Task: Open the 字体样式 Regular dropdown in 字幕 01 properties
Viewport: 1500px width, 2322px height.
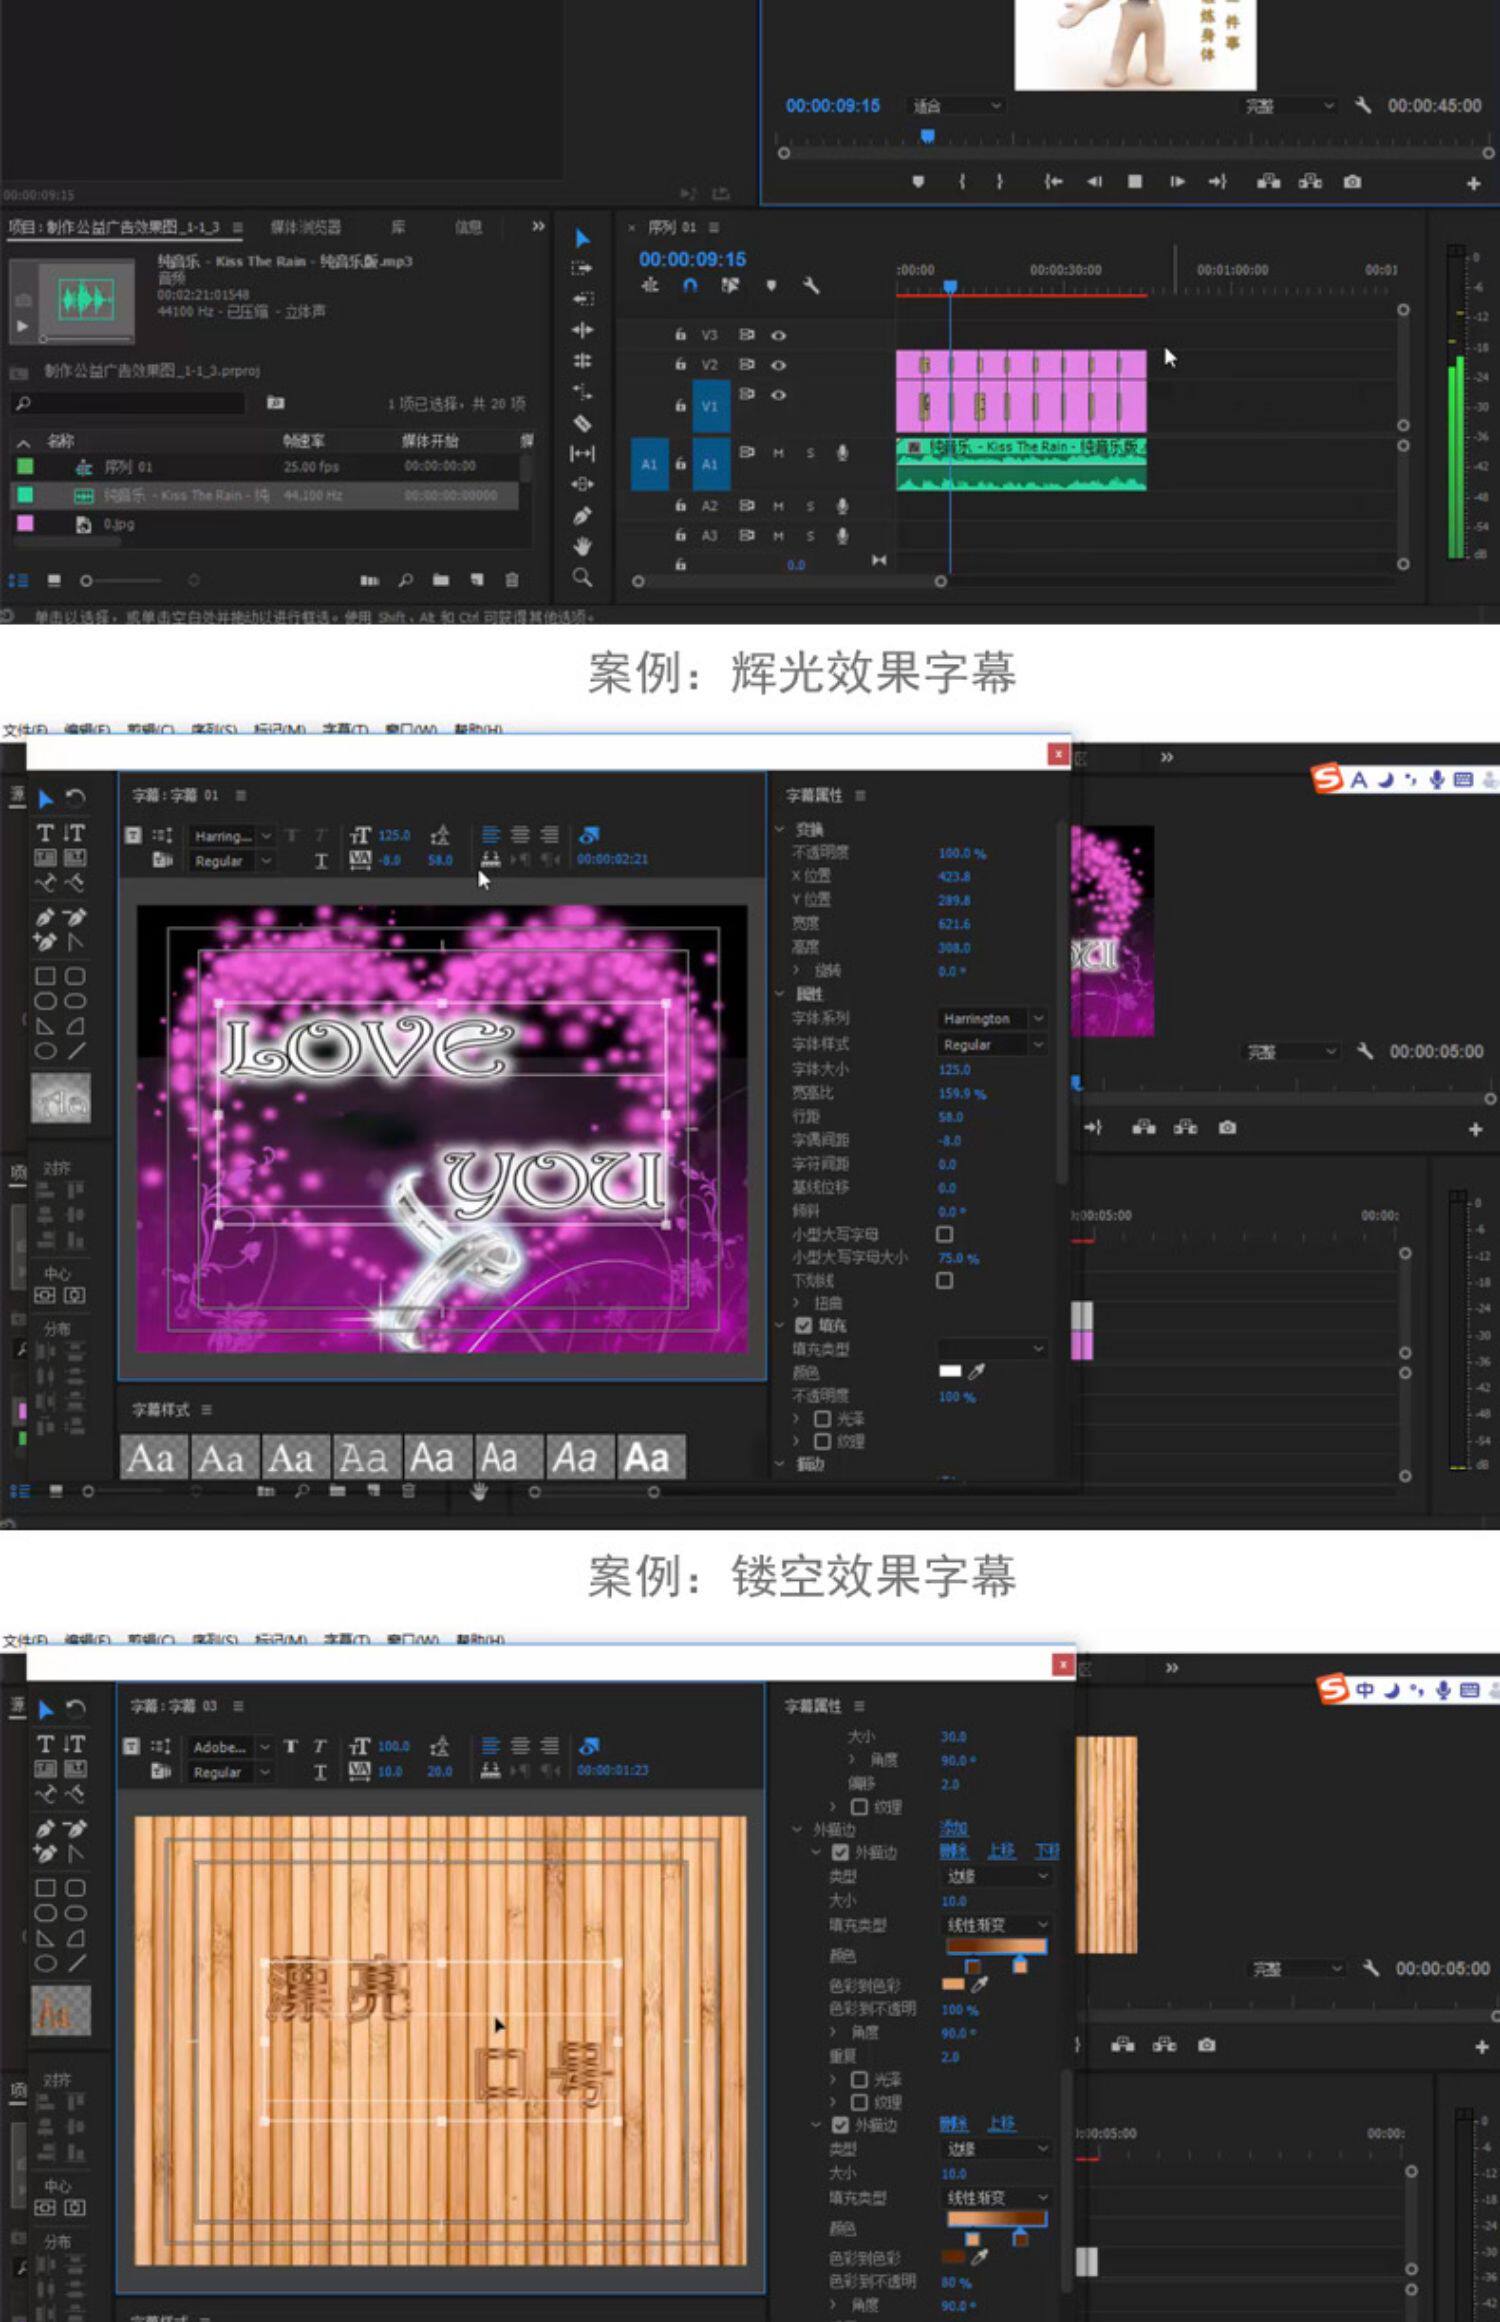Action: pyautogui.click(x=992, y=1044)
